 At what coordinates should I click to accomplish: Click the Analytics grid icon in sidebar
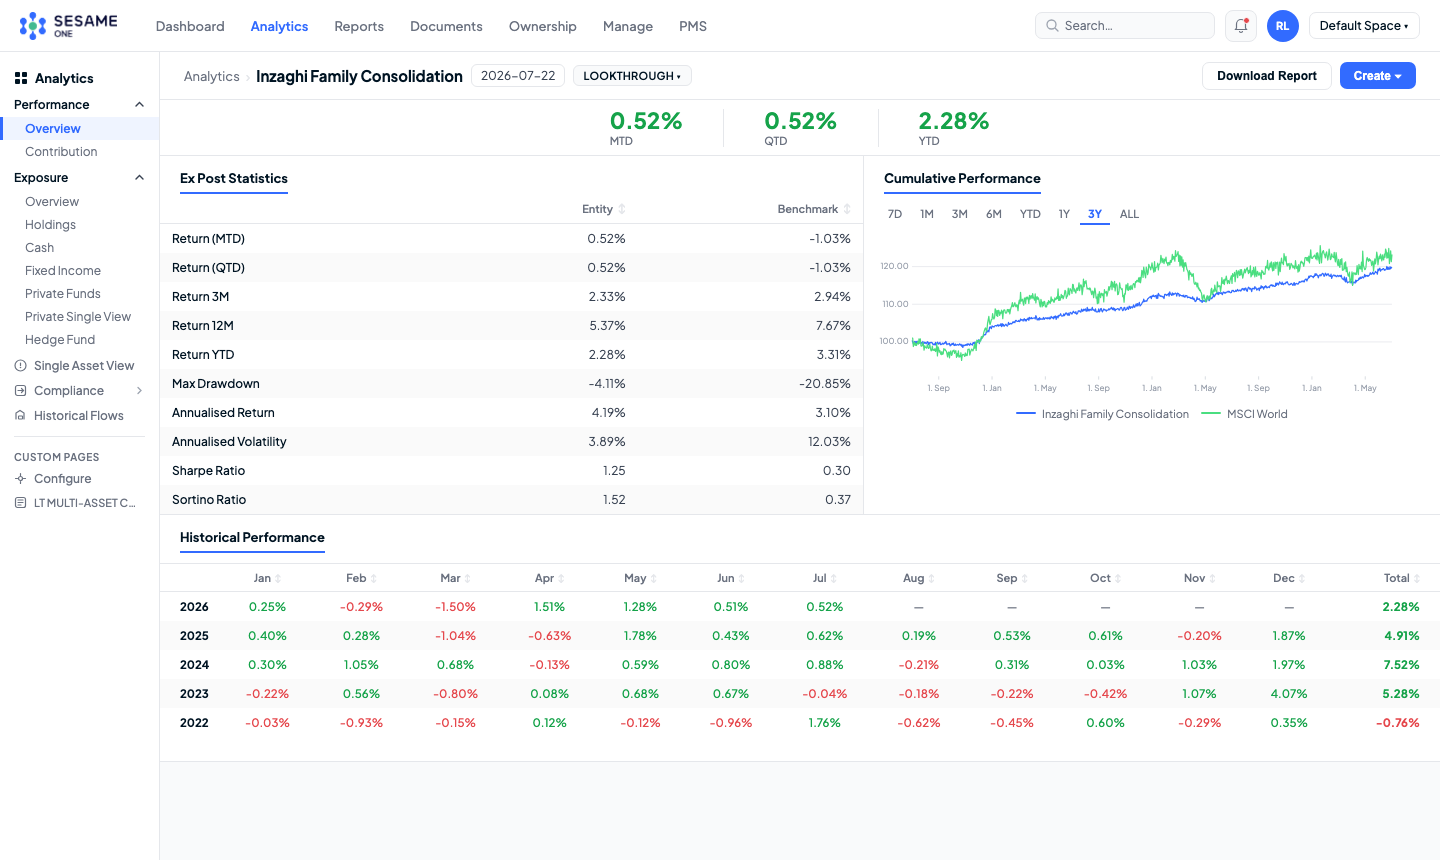pyautogui.click(x=21, y=78)
